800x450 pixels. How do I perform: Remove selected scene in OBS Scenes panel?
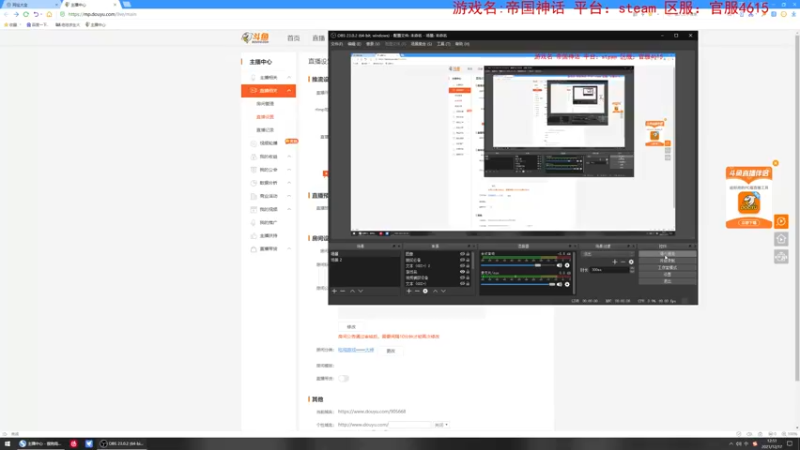tap(343, 291)
